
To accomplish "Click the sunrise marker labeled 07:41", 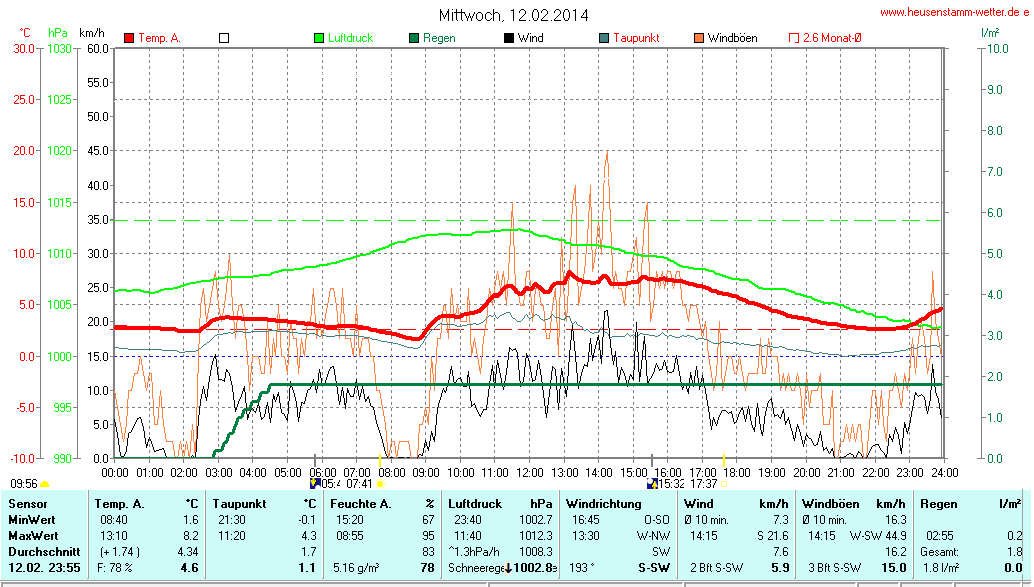I will pos(380,484).
